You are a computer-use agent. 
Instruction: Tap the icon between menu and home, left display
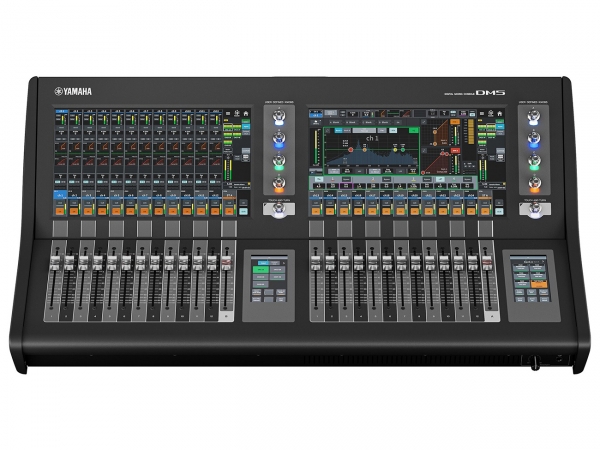237,113
